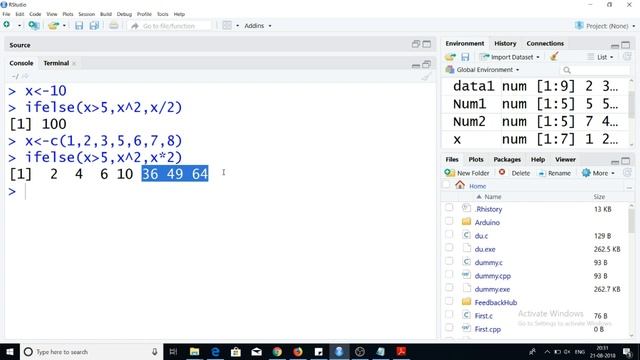Open the New File dropdown arrow
Image resolution: width=640 pixels, height=360 pixels.
19,26
